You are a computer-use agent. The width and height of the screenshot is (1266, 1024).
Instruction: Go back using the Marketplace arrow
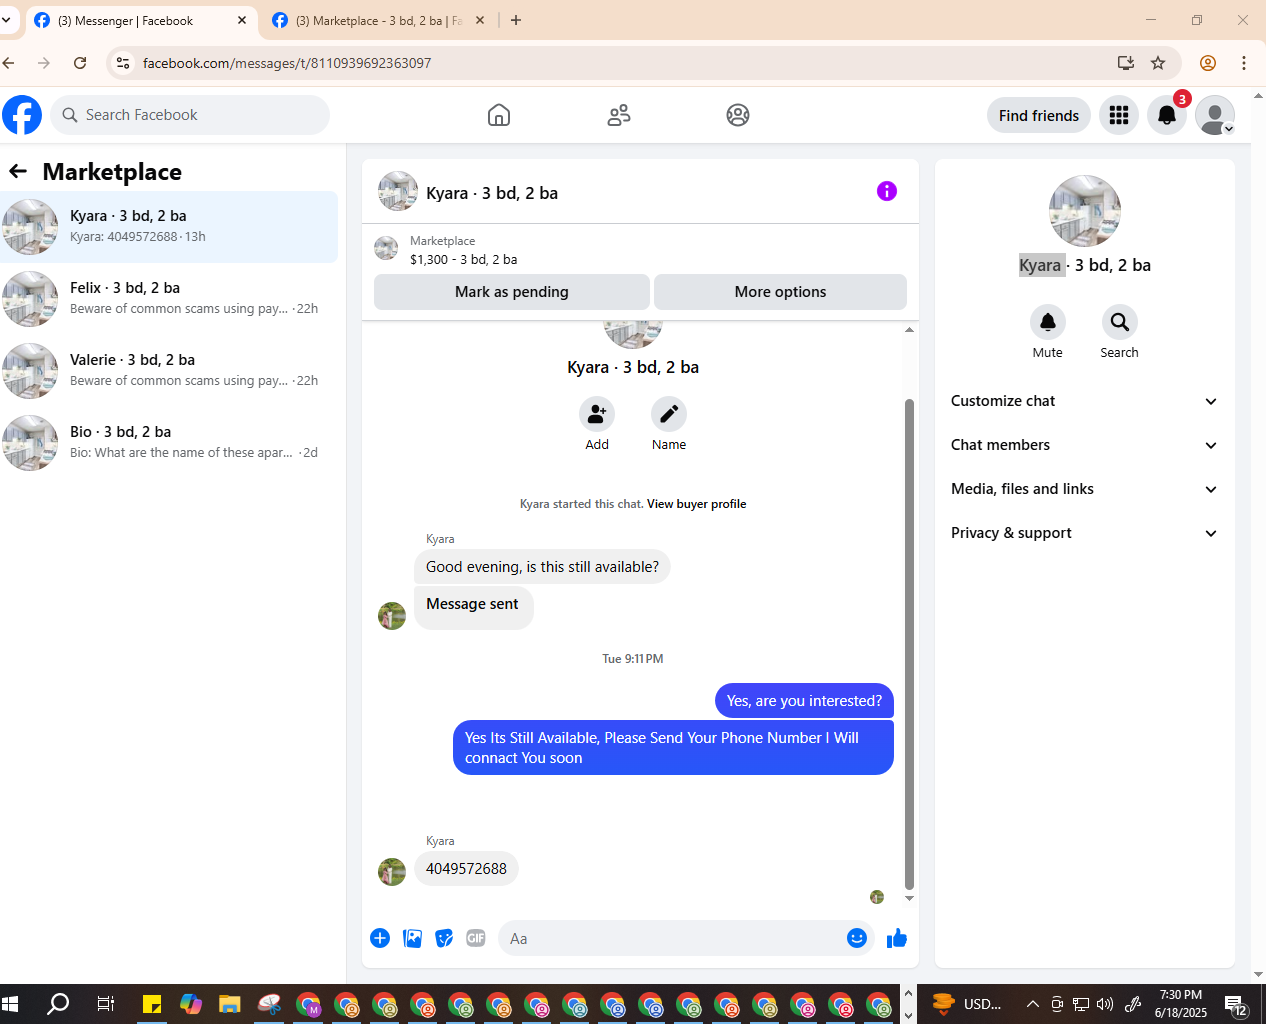tap(18, 171)
